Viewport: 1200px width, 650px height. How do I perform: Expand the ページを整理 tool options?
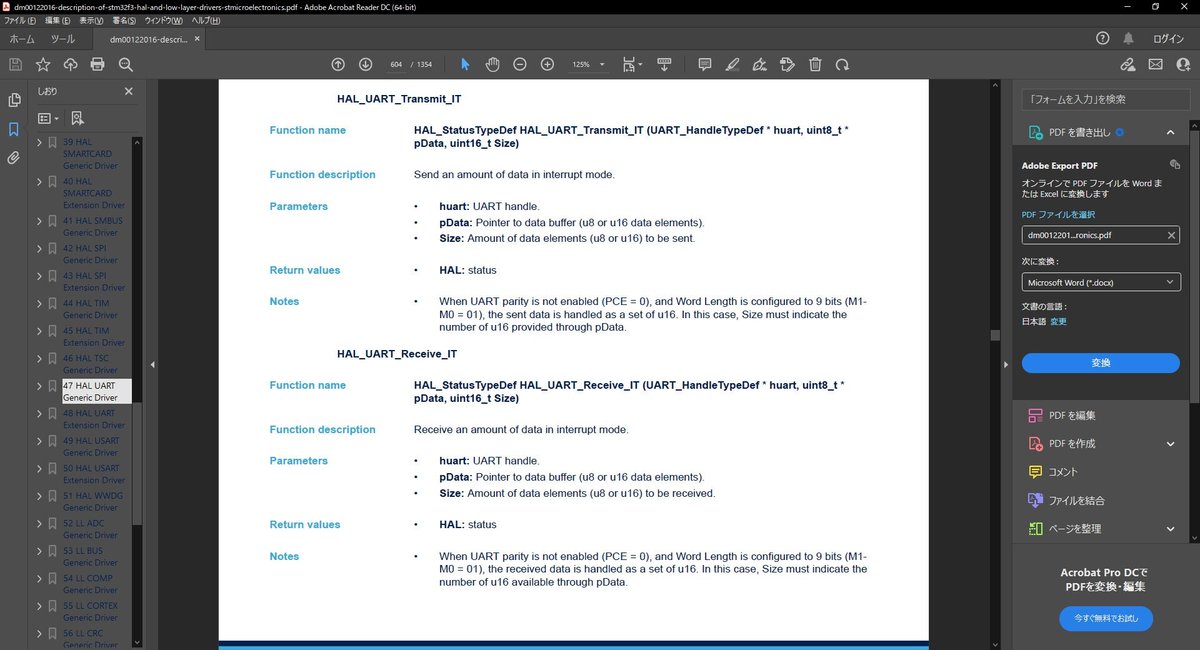coord(1170,529)
